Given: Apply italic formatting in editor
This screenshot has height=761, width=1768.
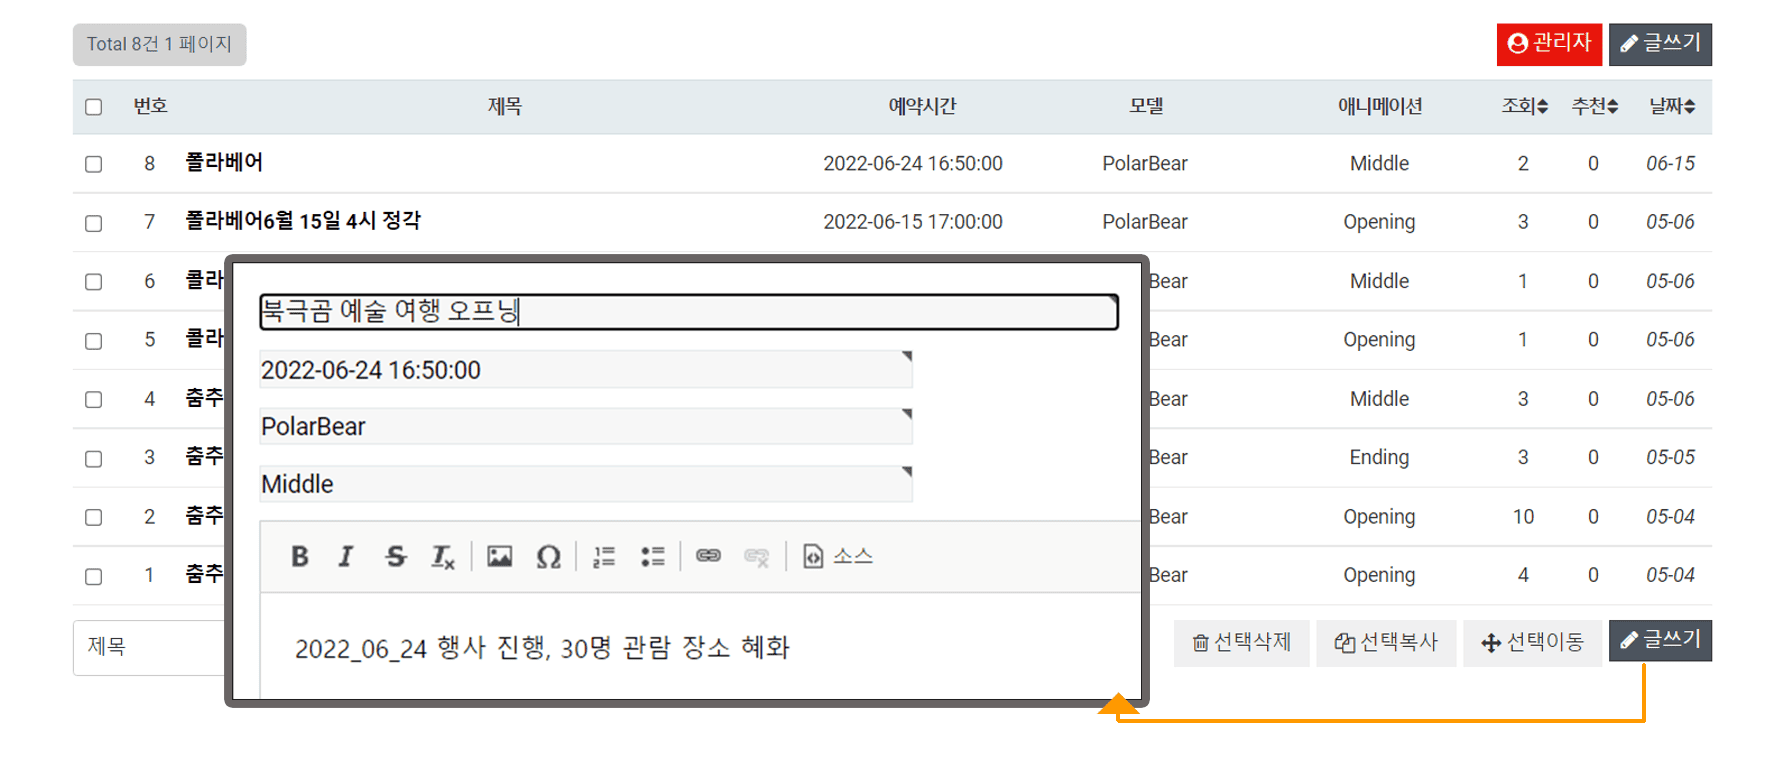Looking at the screenshot, I should pos(346,557).
